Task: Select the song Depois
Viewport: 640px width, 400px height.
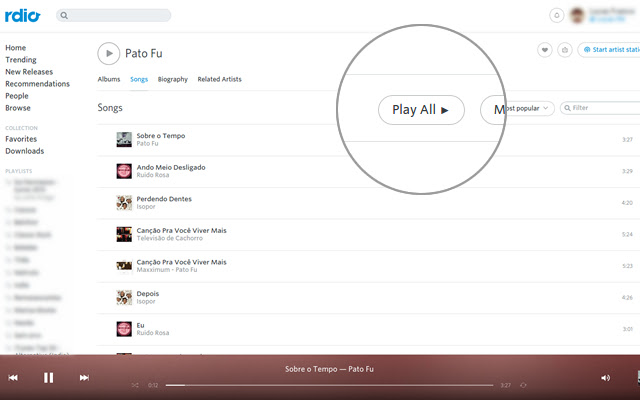Action: [148, 293]
